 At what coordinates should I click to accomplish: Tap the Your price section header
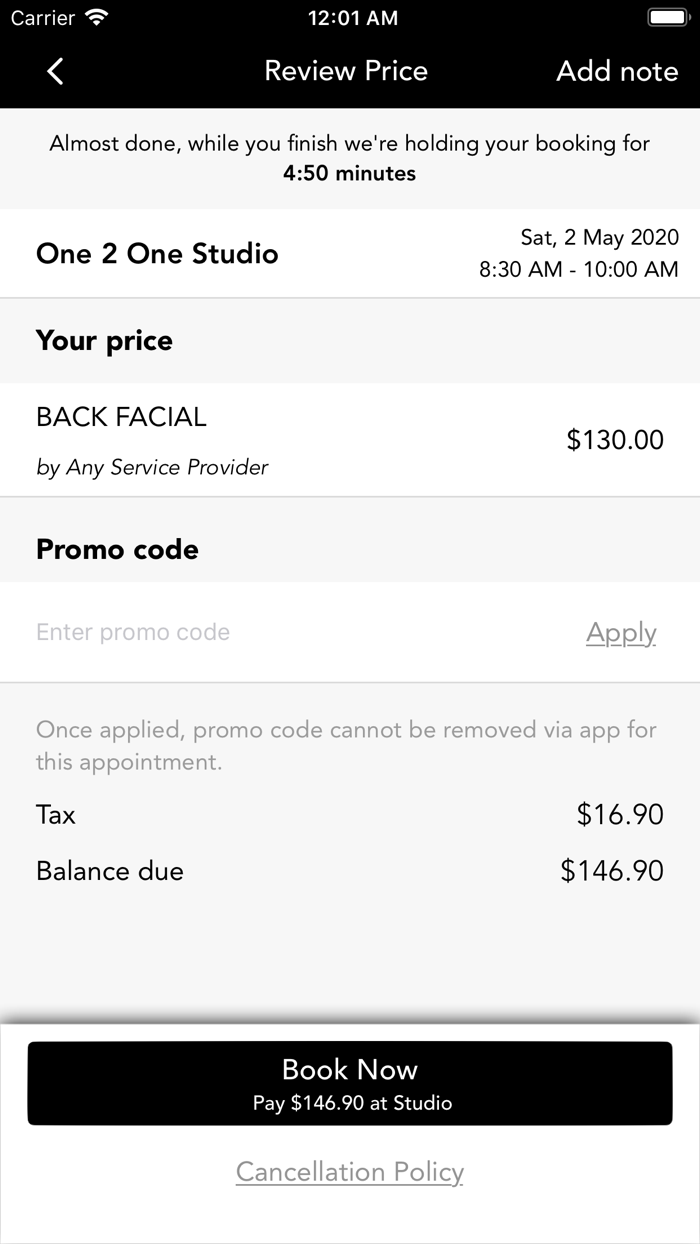tap(104, 341)
